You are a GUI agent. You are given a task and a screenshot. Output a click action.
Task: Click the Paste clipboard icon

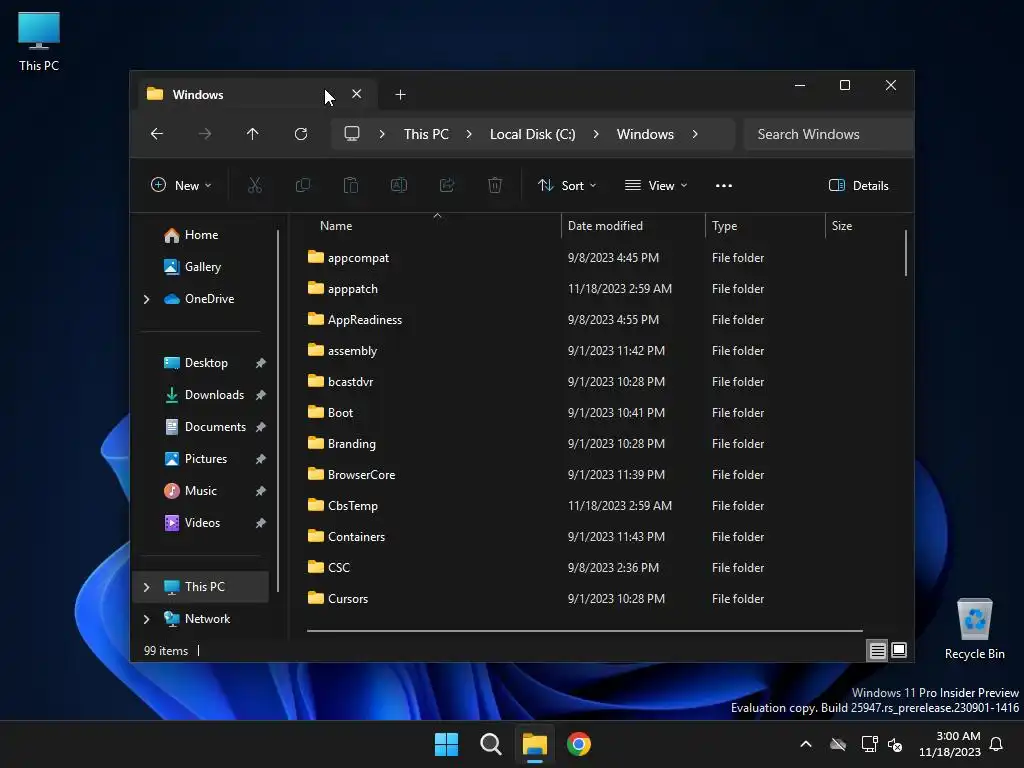pos(351,185)
